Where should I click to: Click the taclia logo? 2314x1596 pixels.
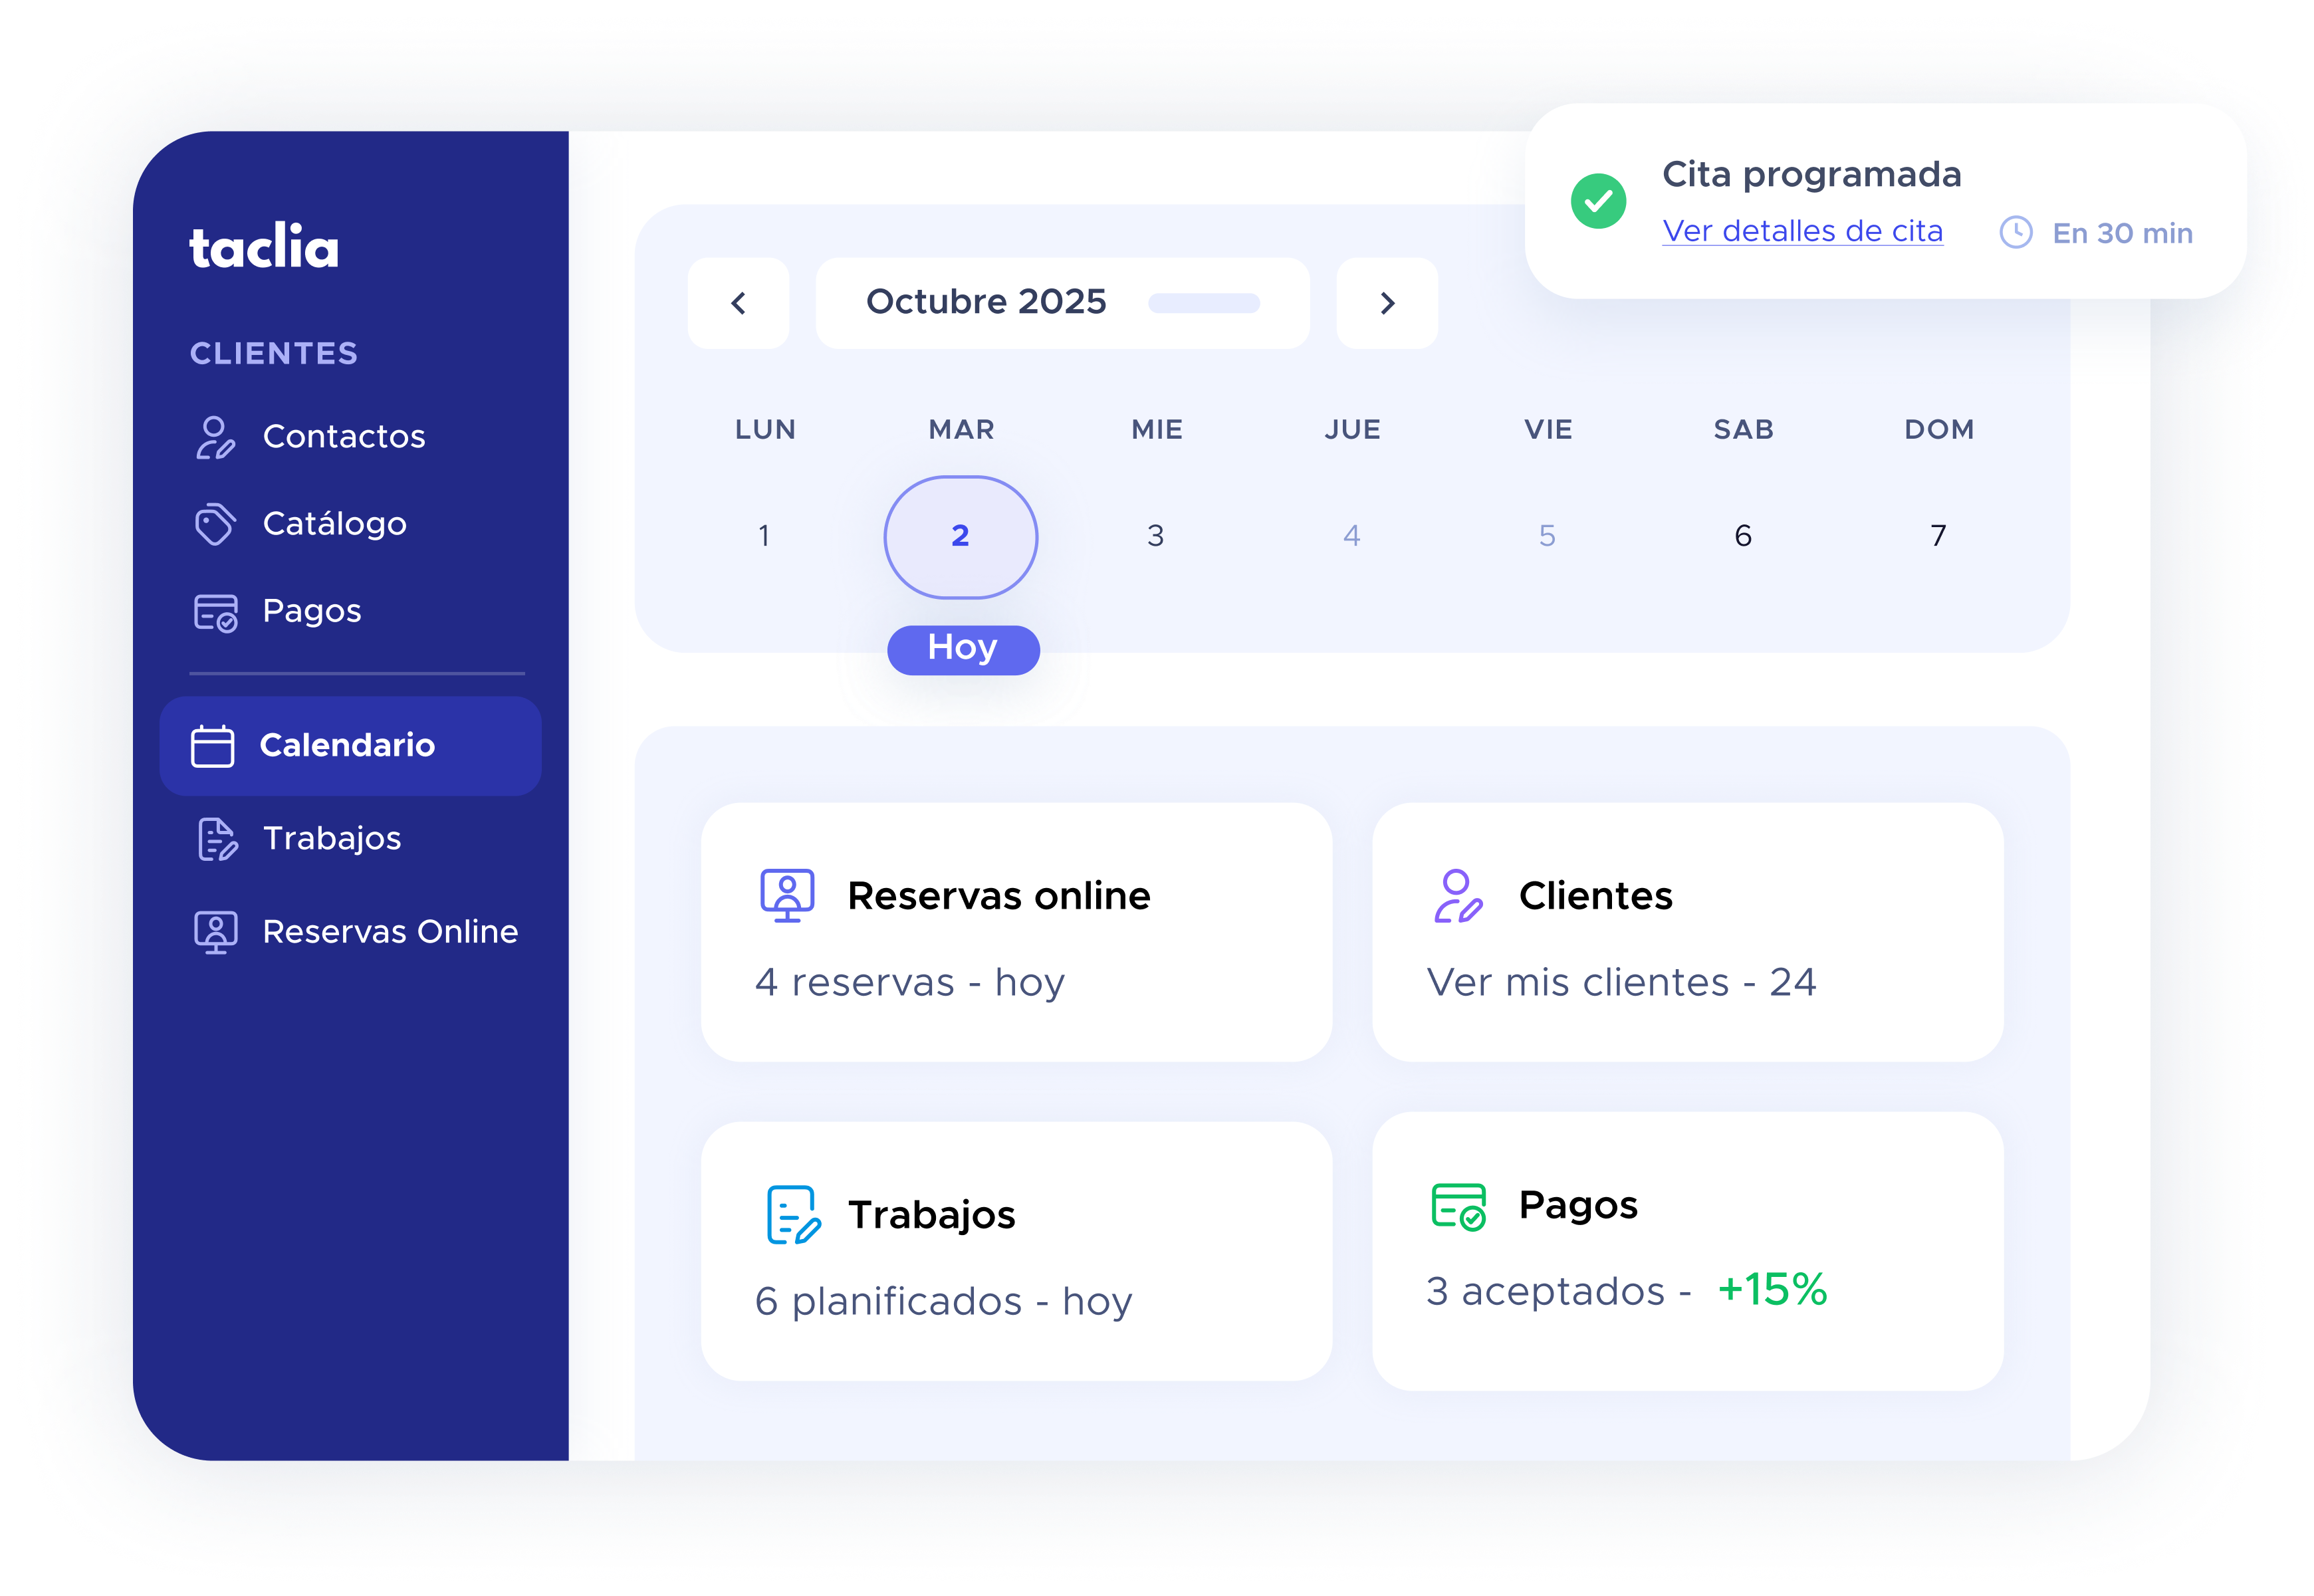[x=264, y=247]
